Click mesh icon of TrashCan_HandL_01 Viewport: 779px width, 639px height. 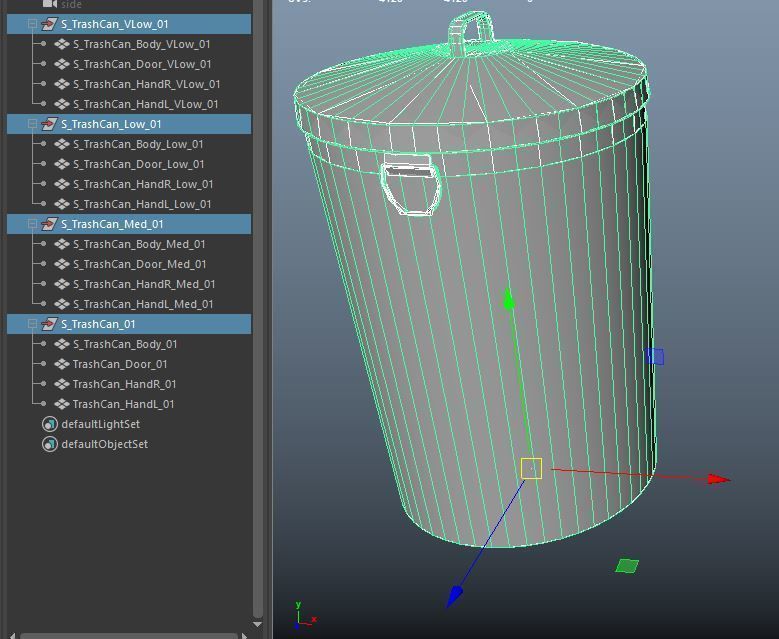click(62, 403)
